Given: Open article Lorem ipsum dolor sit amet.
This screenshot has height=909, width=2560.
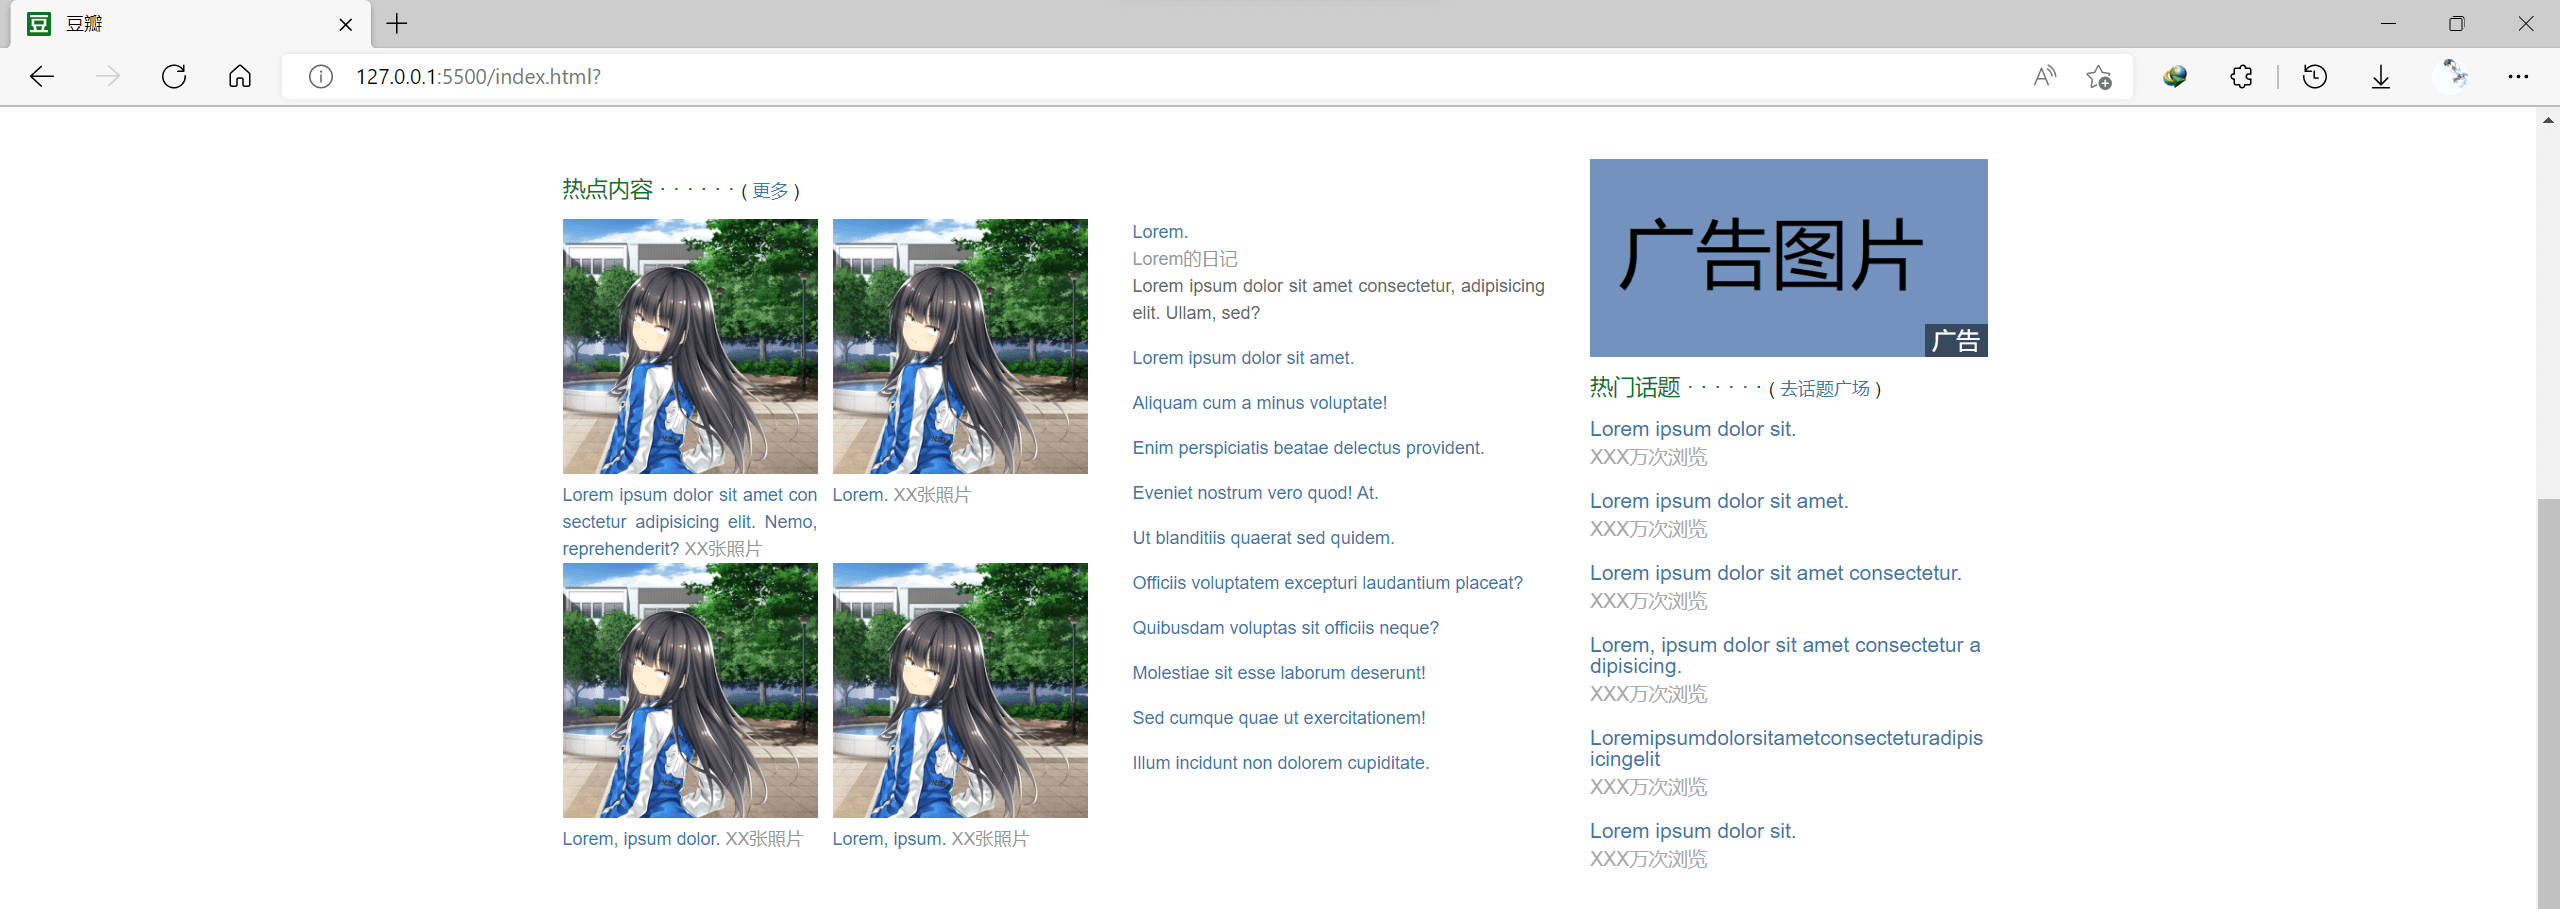Looking at the screenshot, I should point(1243,357).
